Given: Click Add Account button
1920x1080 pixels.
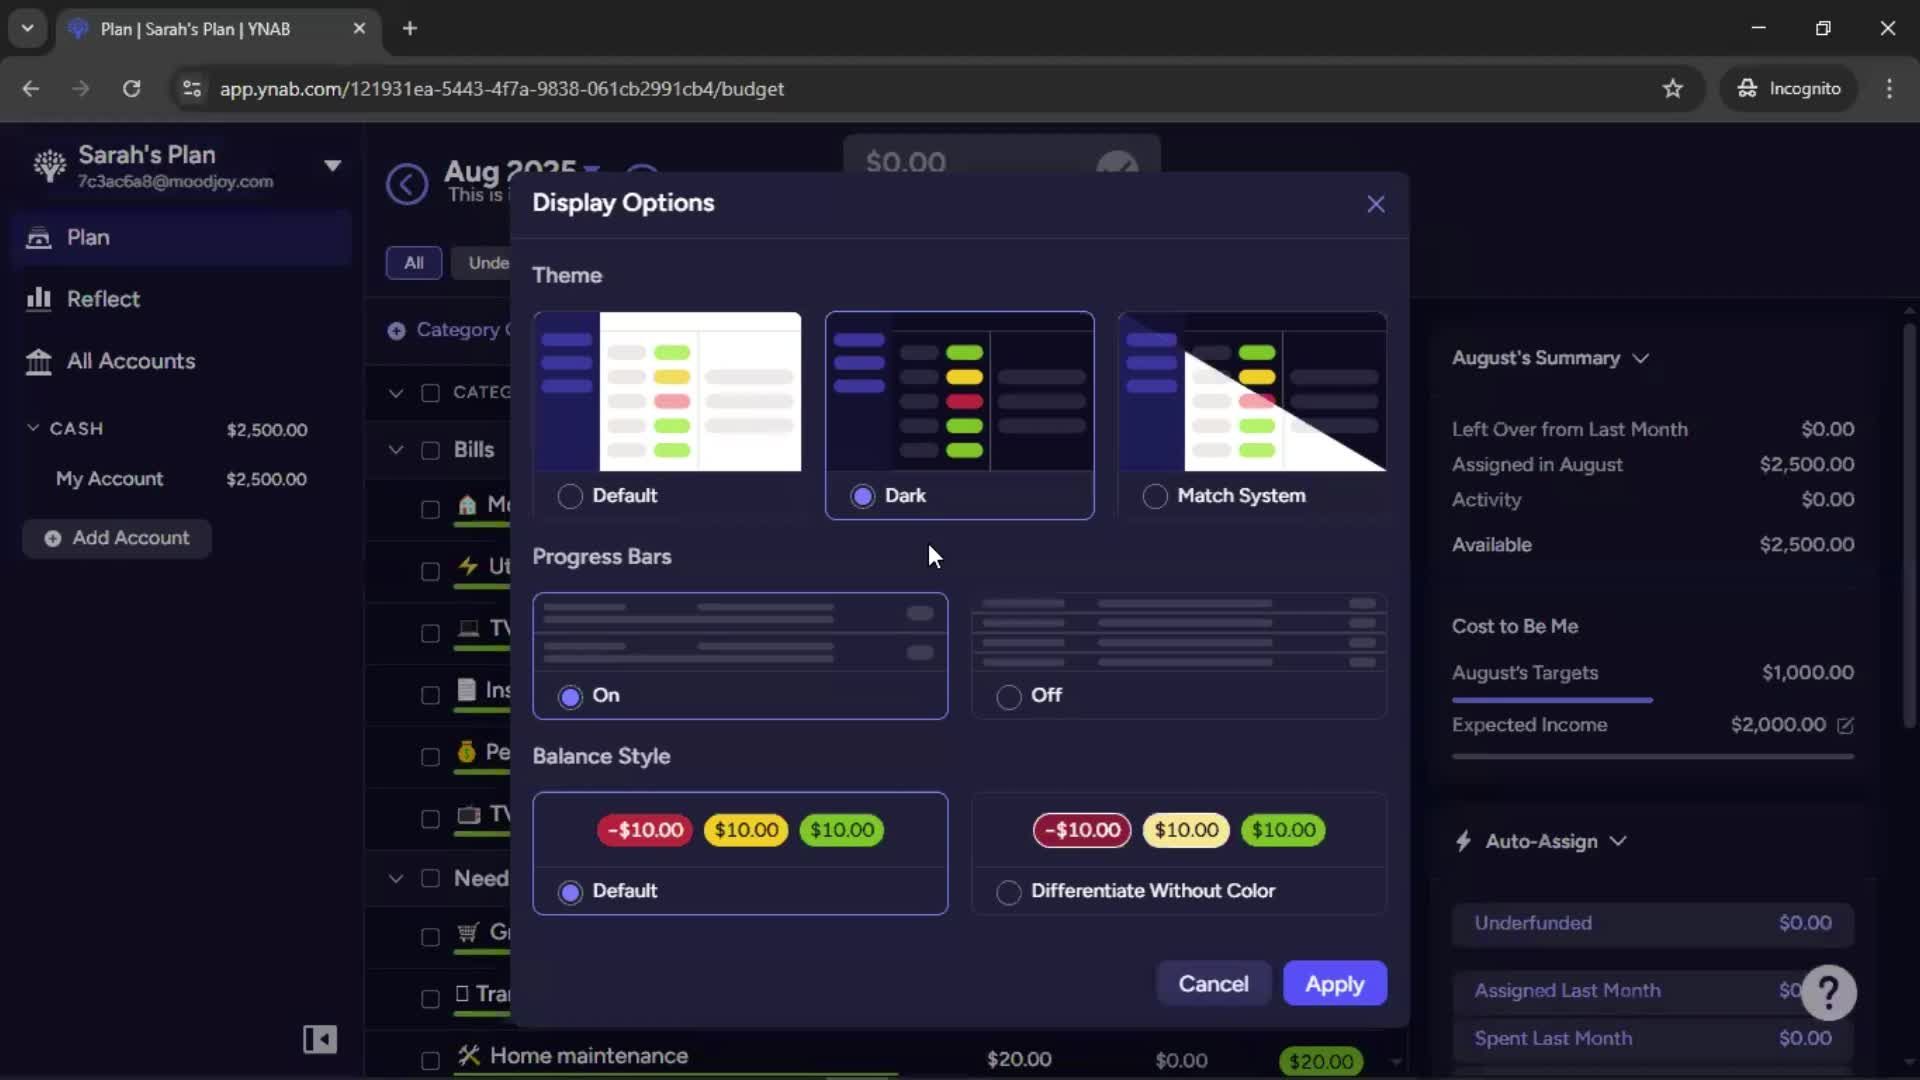Looking at the screenshot, I should point(117,538).
